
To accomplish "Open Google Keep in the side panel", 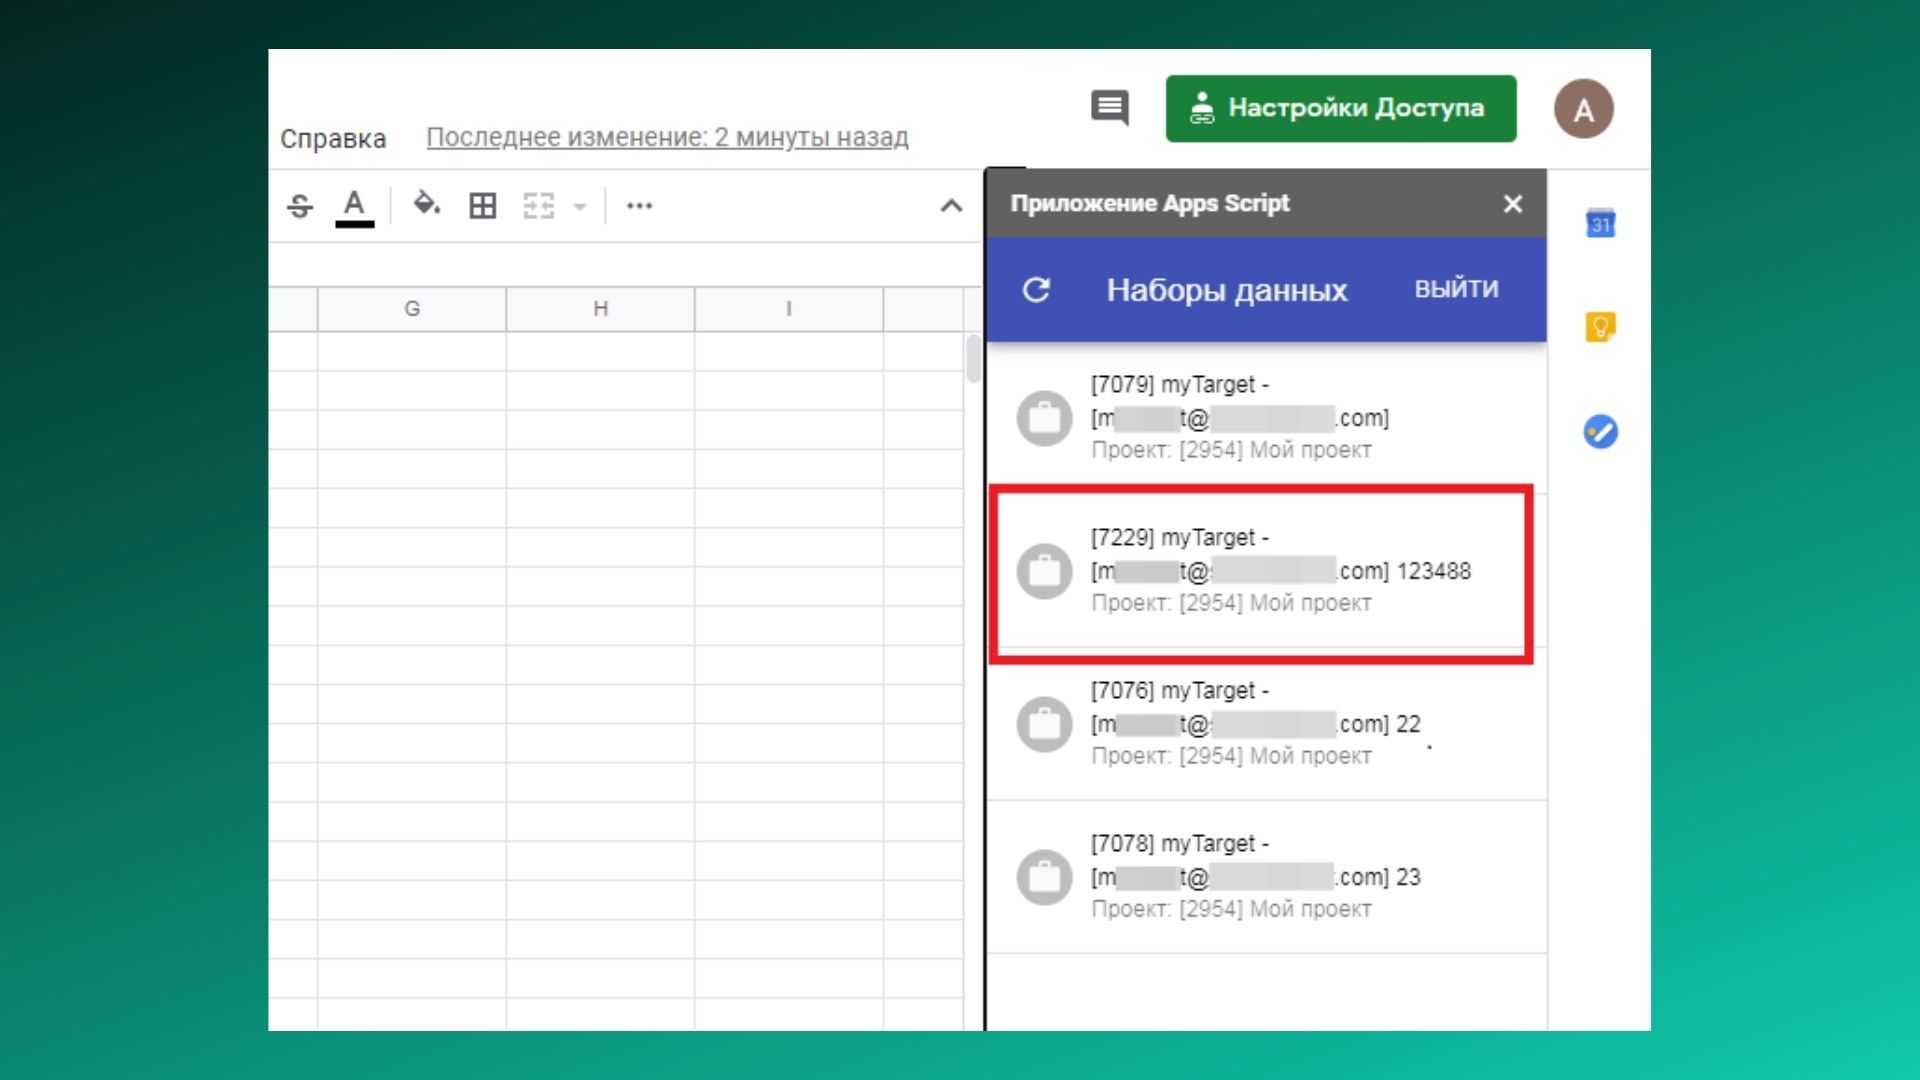I will click(1601, 327).
